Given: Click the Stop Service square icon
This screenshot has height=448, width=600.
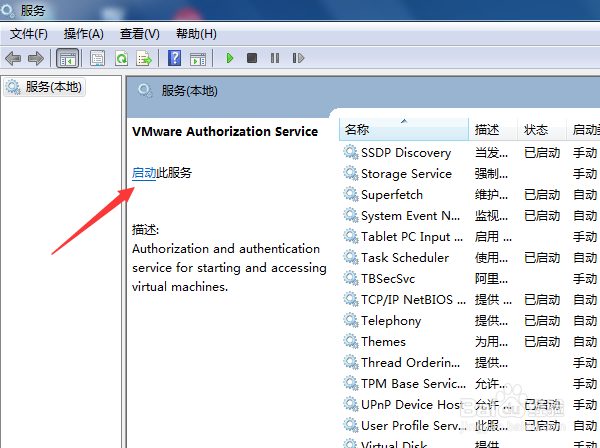Looking at the screenshot, I should click(252, 58).
